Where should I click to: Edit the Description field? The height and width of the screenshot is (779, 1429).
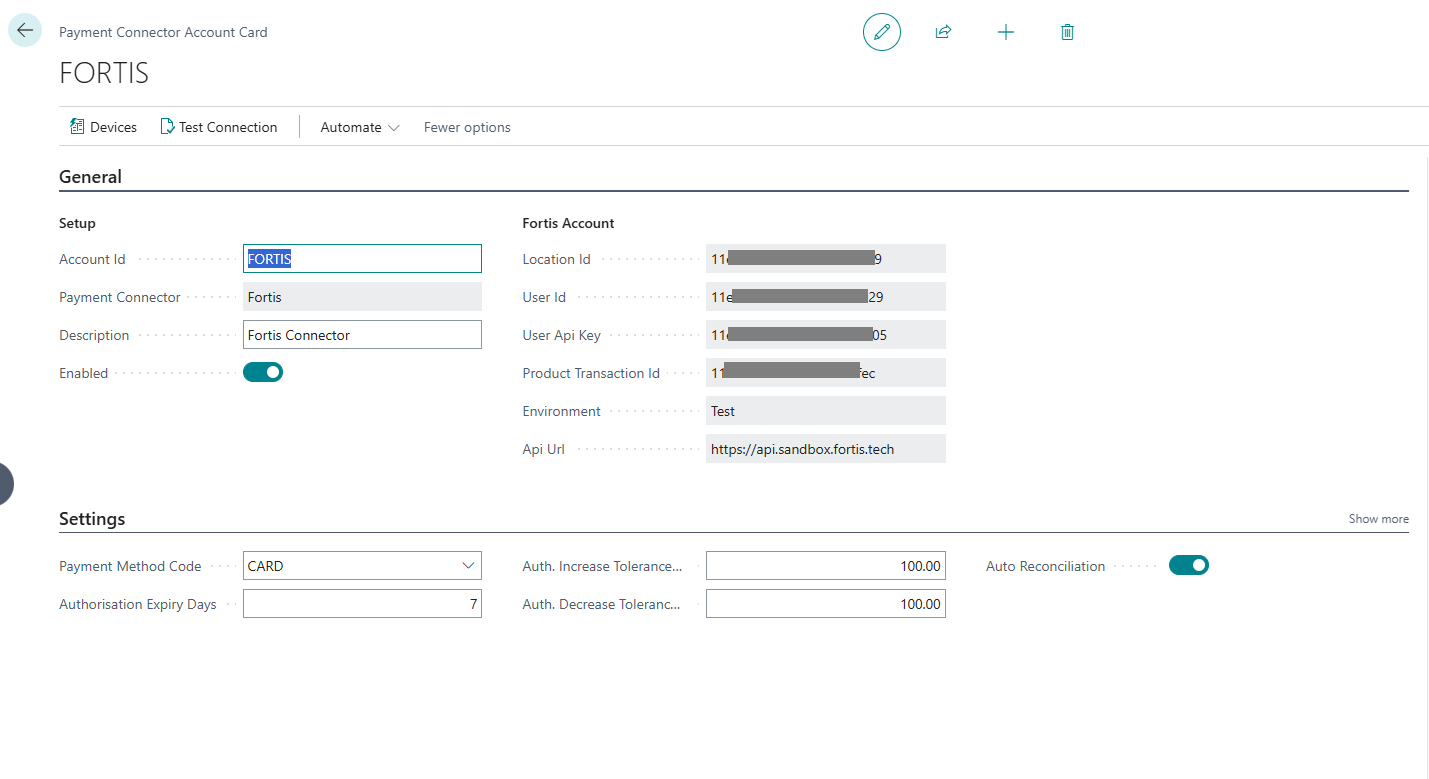coord(362,335)
